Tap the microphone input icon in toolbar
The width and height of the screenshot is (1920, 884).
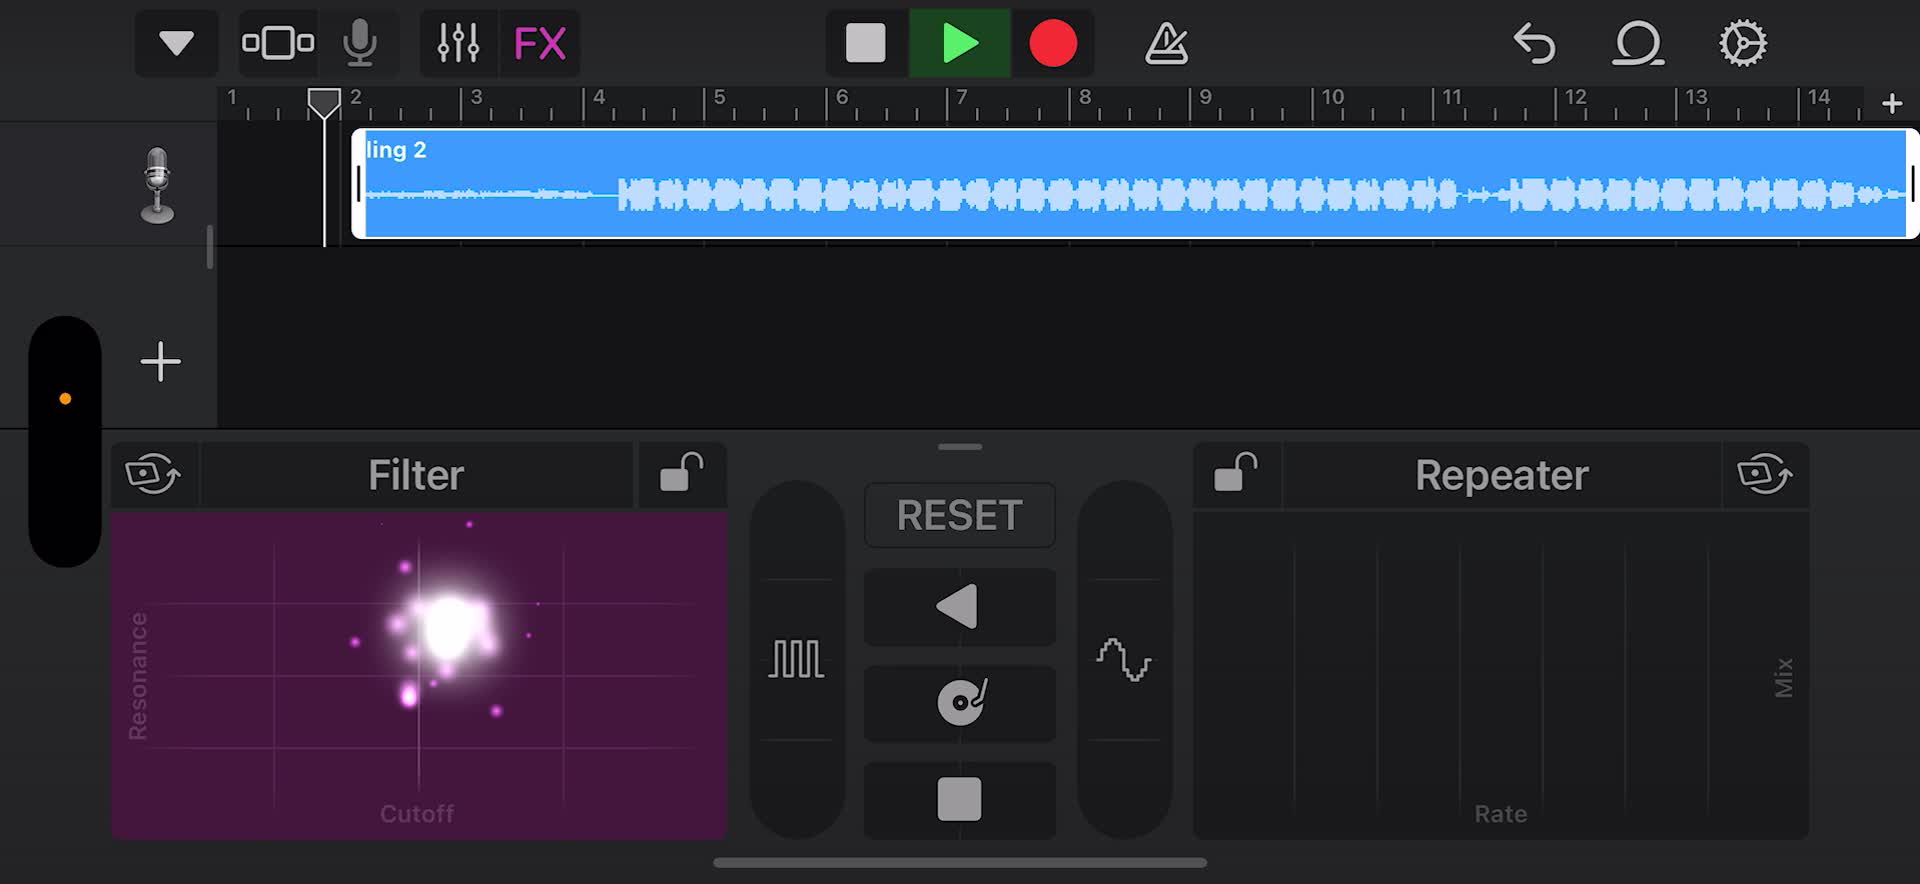(x=360, y=43)
